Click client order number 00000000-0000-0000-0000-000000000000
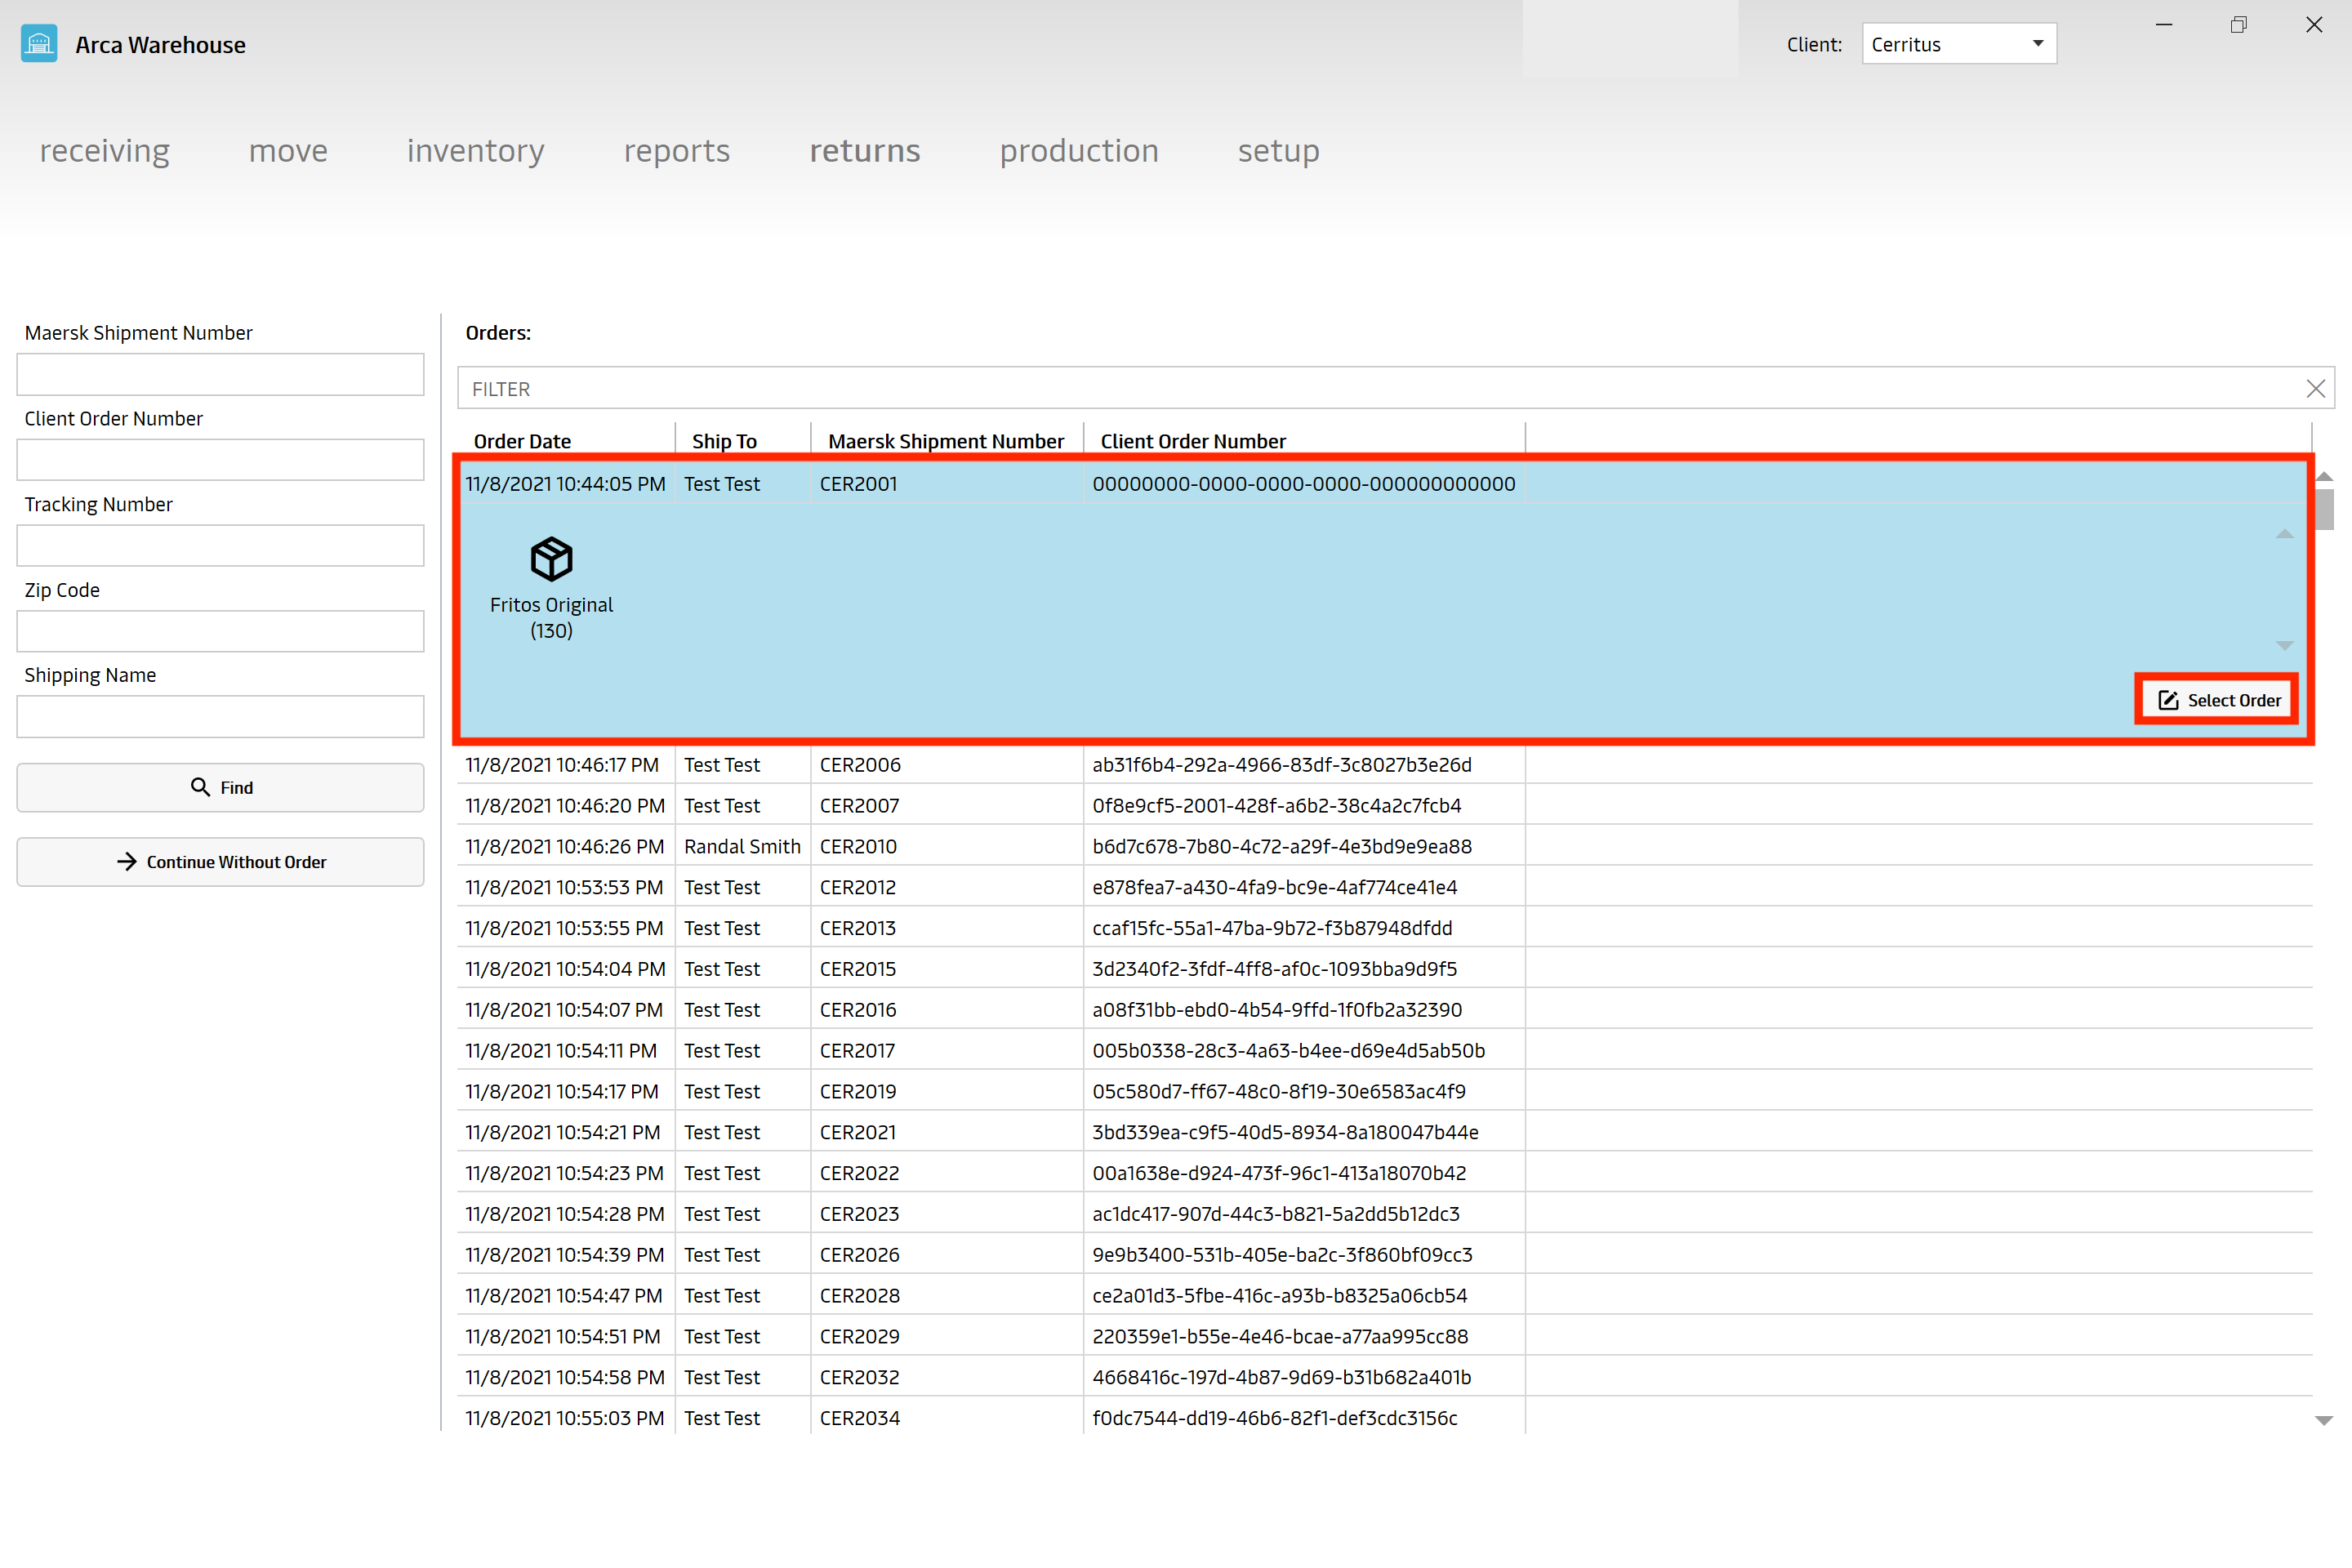2352x1568 pixels. pos(1304,484)
